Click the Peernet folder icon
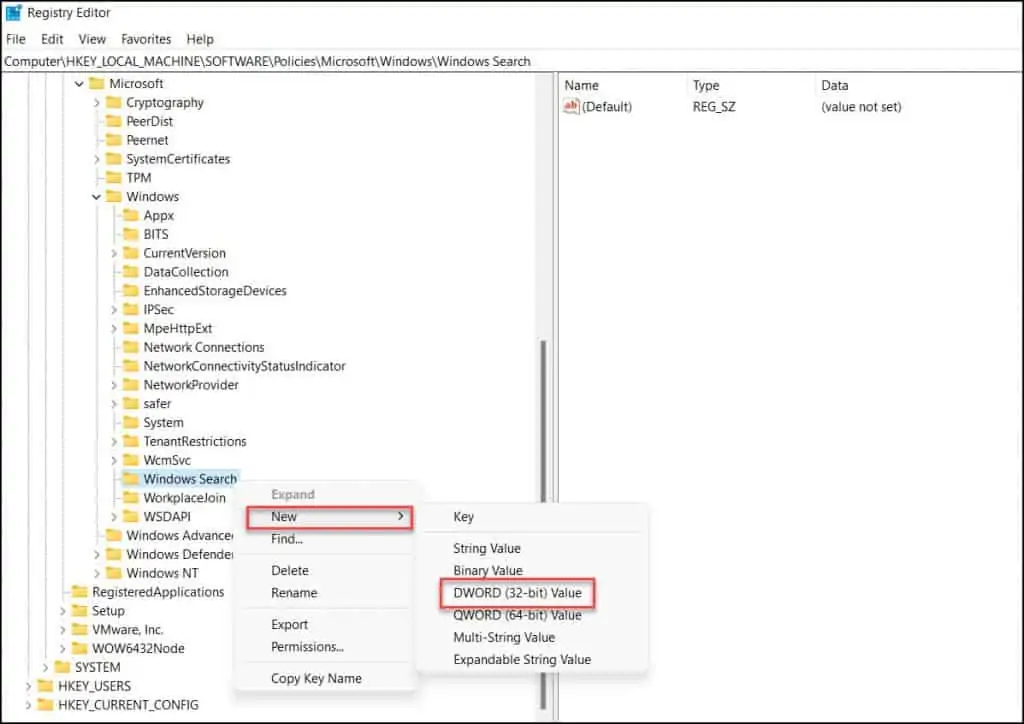This screenshot has height=724, width=1024. point(114,140)
